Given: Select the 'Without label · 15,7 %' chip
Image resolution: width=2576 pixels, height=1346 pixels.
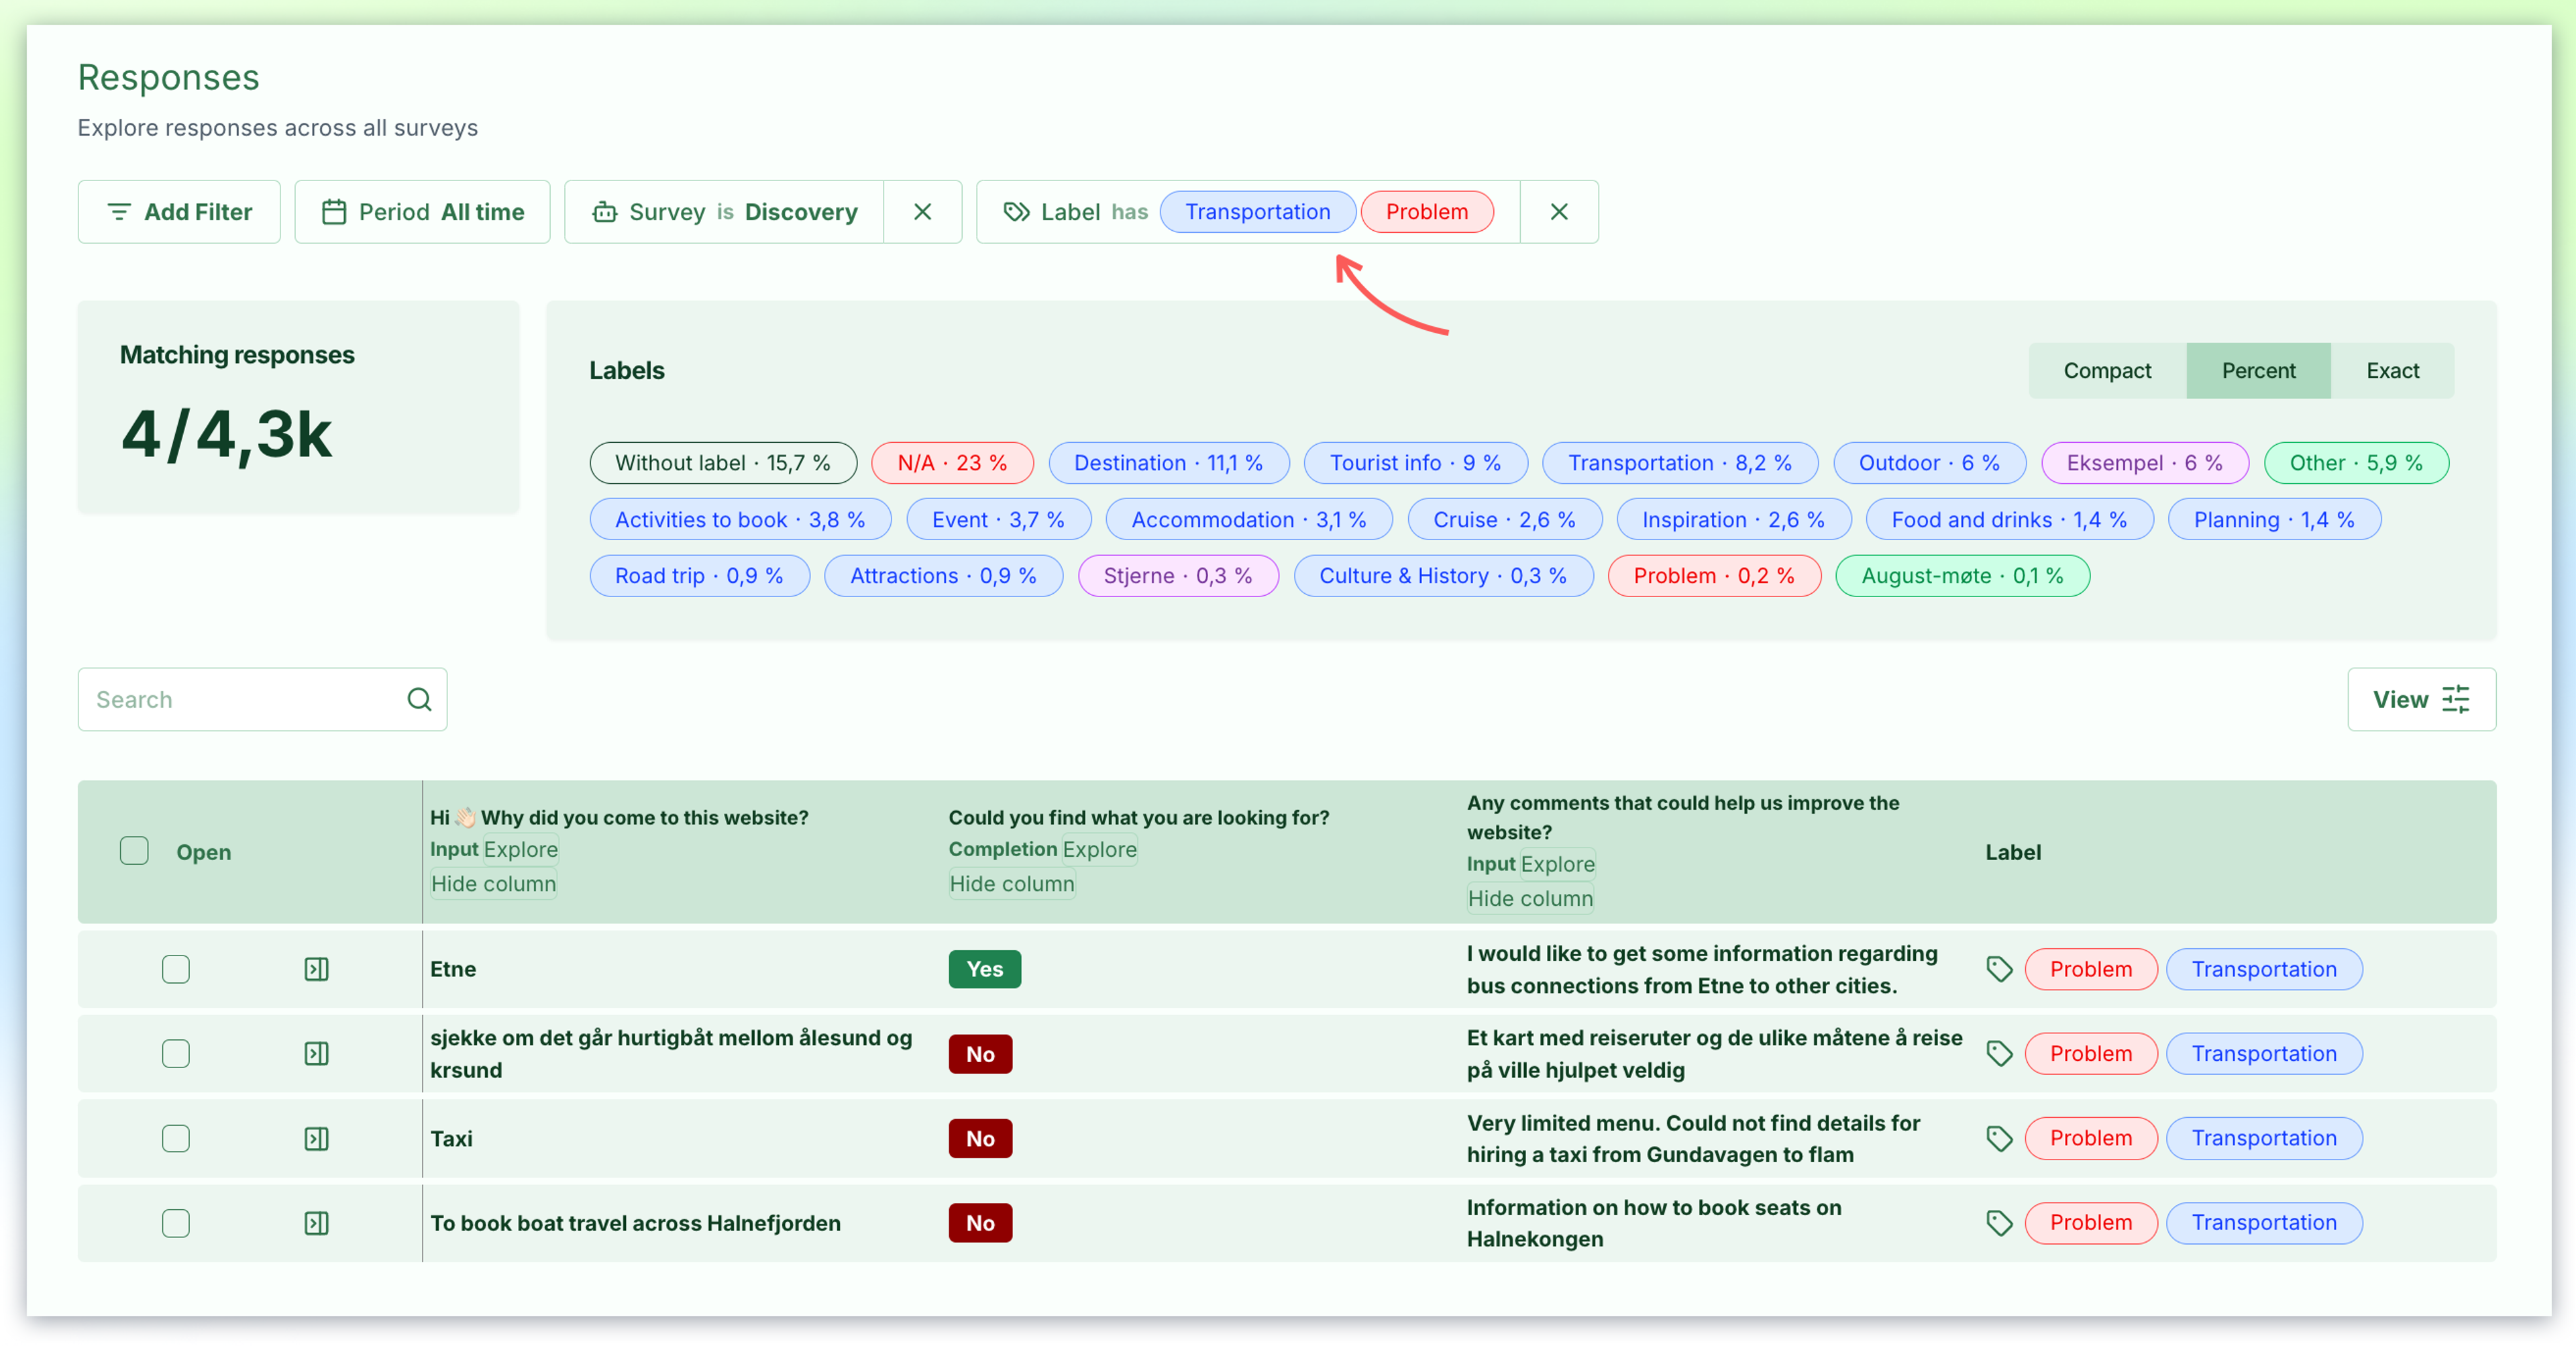Looking at the screenshot, I should tap(723, 463).
